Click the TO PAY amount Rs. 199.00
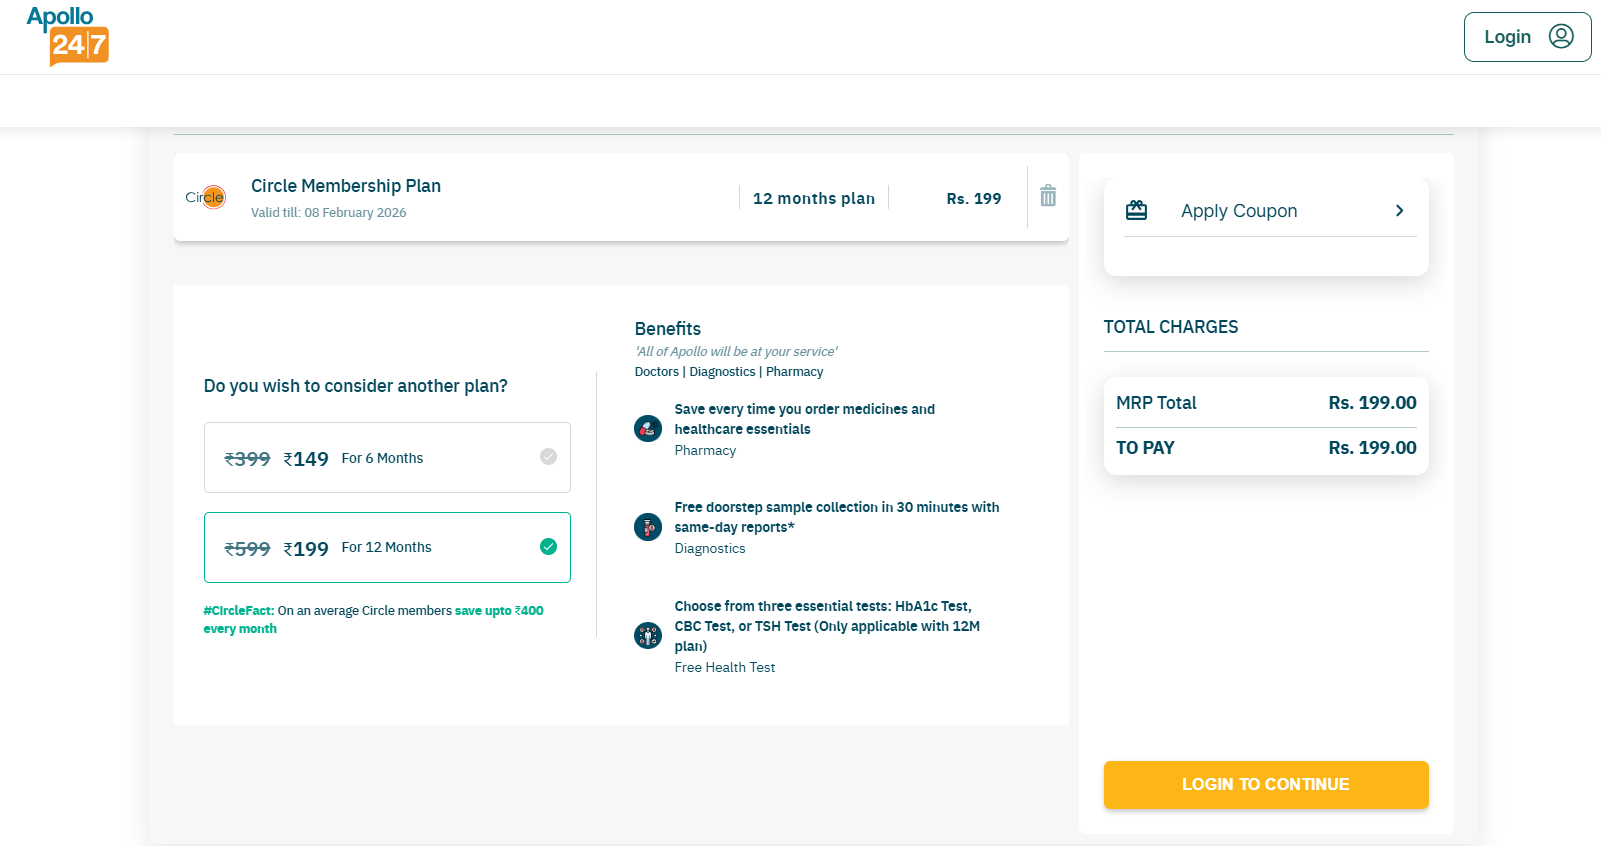This screenshot has width=1601, height=846. tap(1372, 448)
